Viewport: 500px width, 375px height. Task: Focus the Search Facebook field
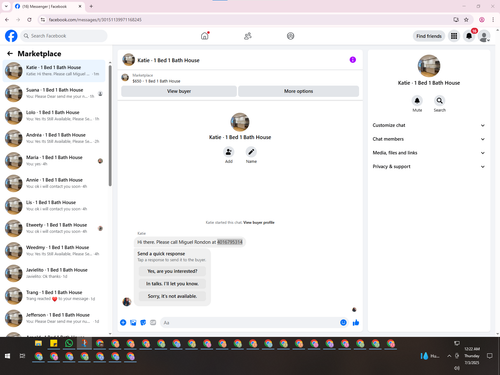coord(64,36)
